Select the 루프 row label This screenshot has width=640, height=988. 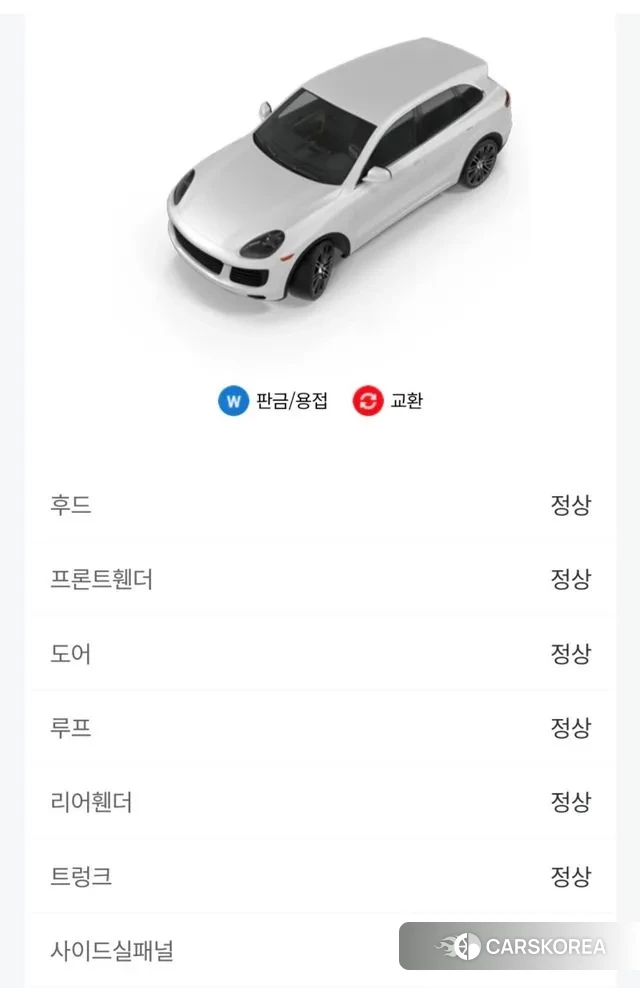[x=71, y=728]
